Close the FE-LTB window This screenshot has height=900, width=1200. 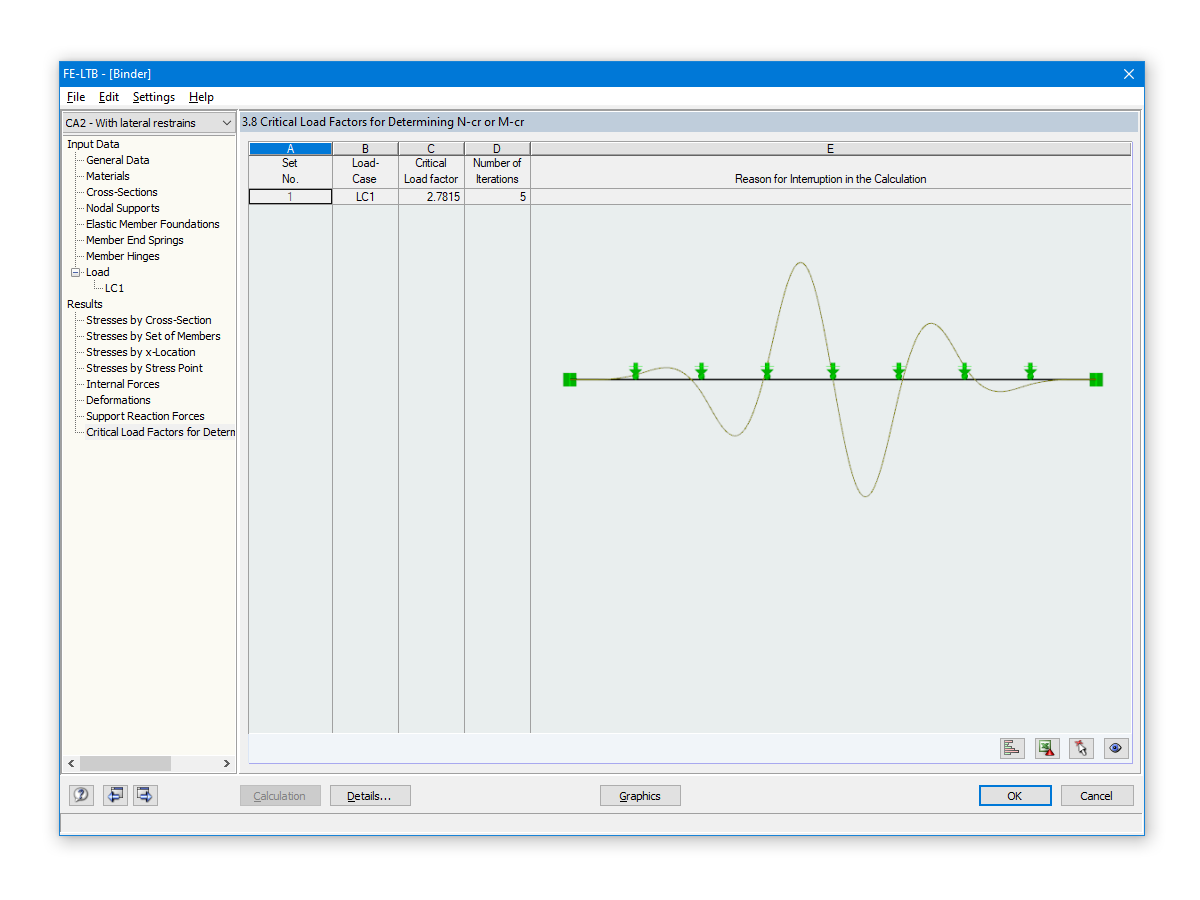point(1129,74)
